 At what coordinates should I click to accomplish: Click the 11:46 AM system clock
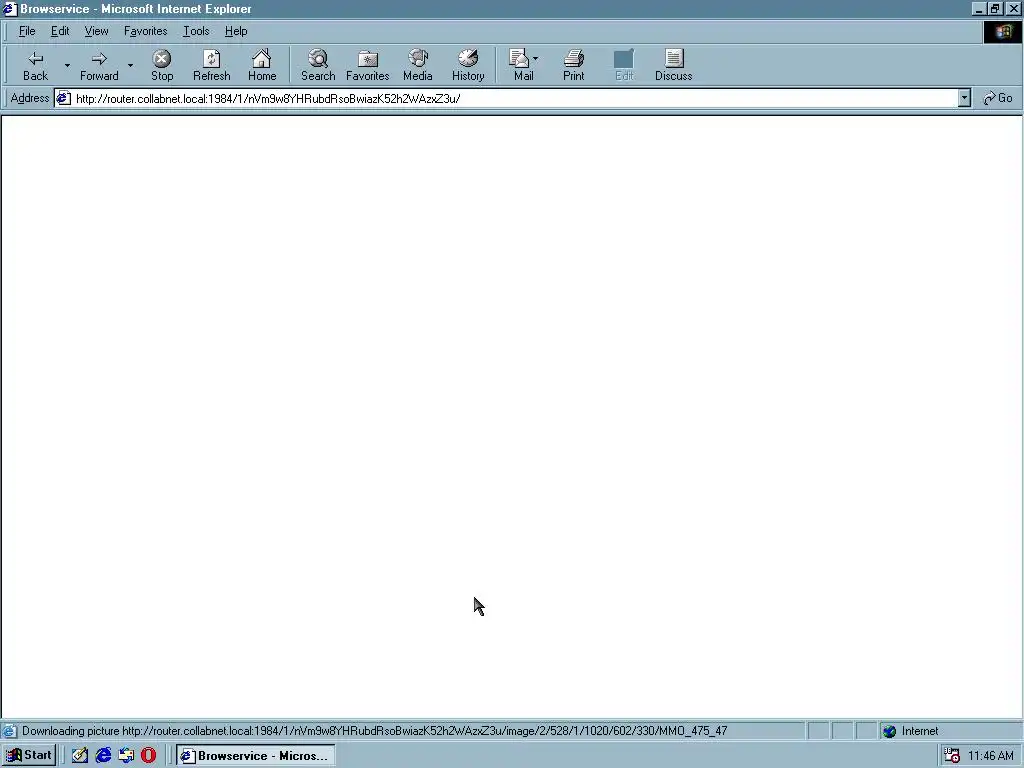pyautogui.click(x=991, y=756)
